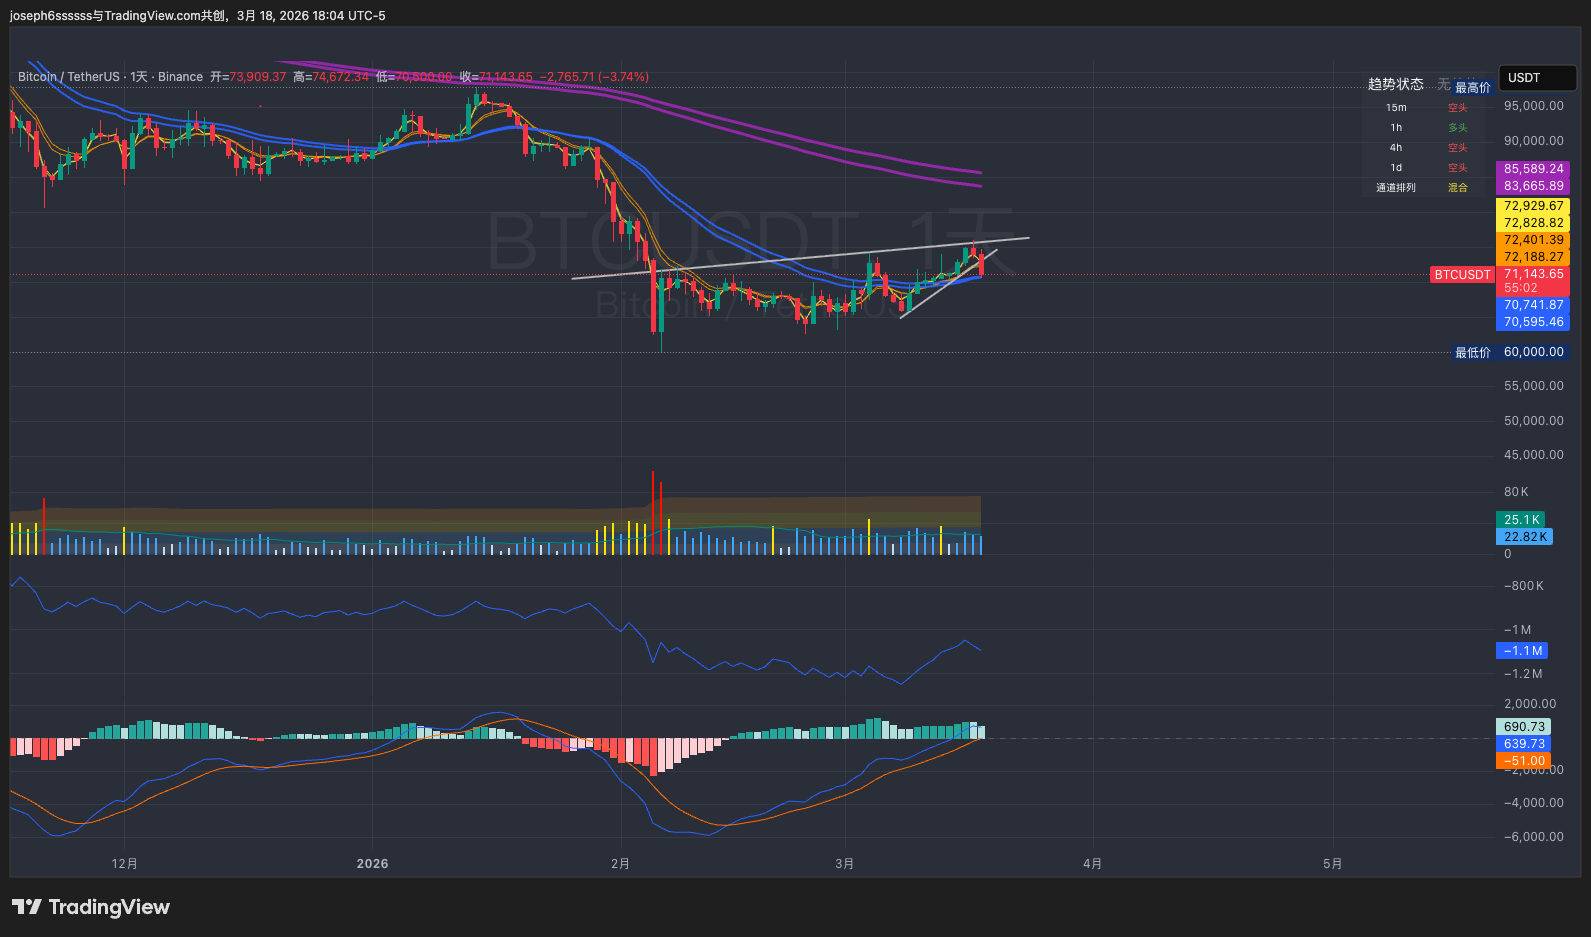Click the blue 70,595.46 price tag

(x=1533, y=322)
